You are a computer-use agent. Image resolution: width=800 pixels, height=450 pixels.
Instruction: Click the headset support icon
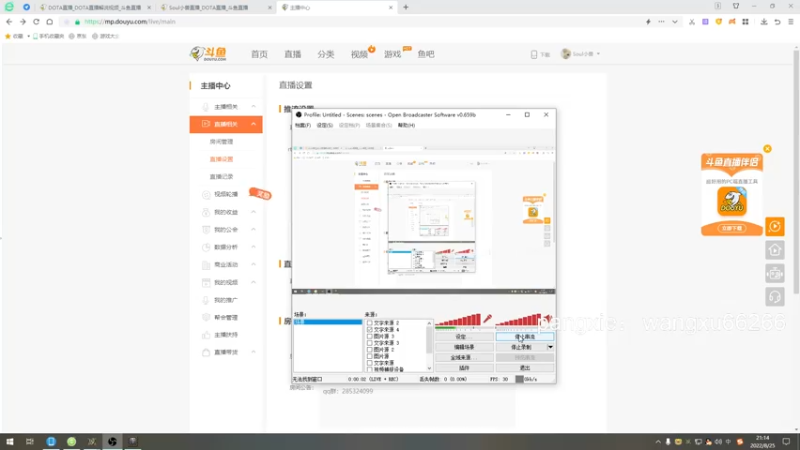pos(774,297)
